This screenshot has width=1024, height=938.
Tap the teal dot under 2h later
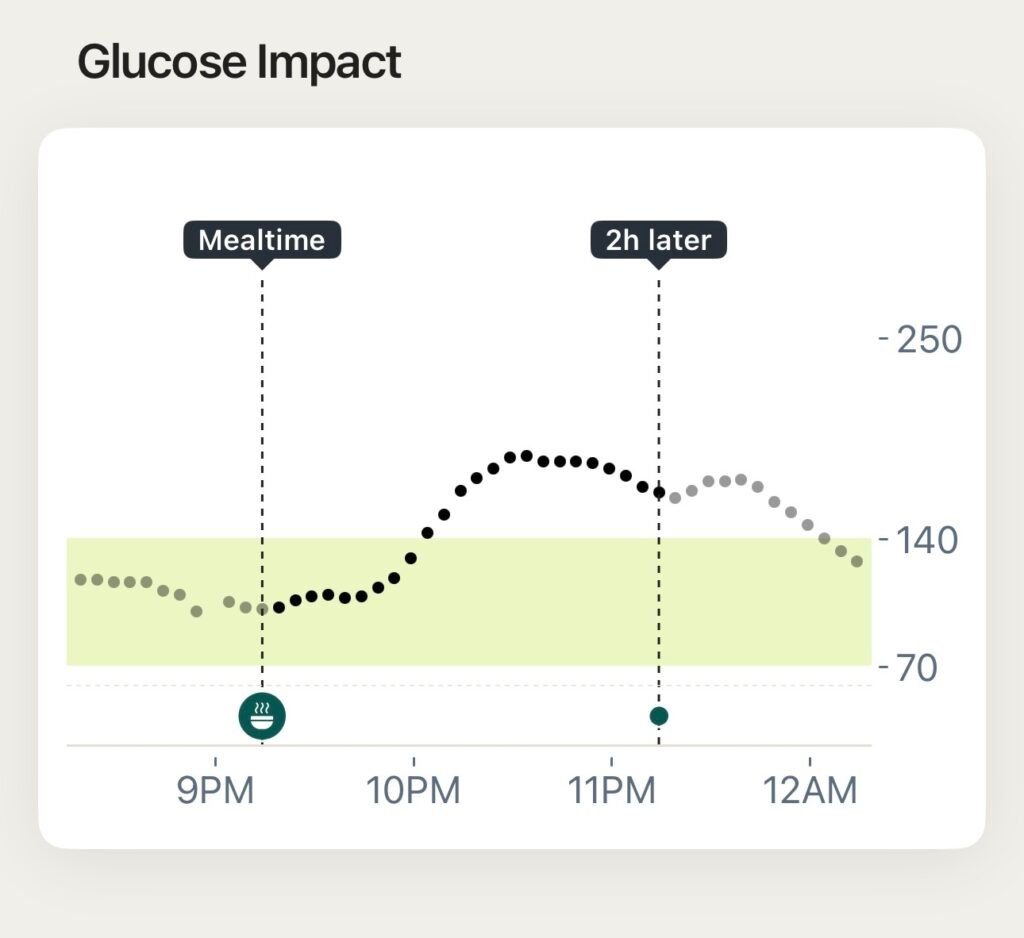tap(658, 715)
